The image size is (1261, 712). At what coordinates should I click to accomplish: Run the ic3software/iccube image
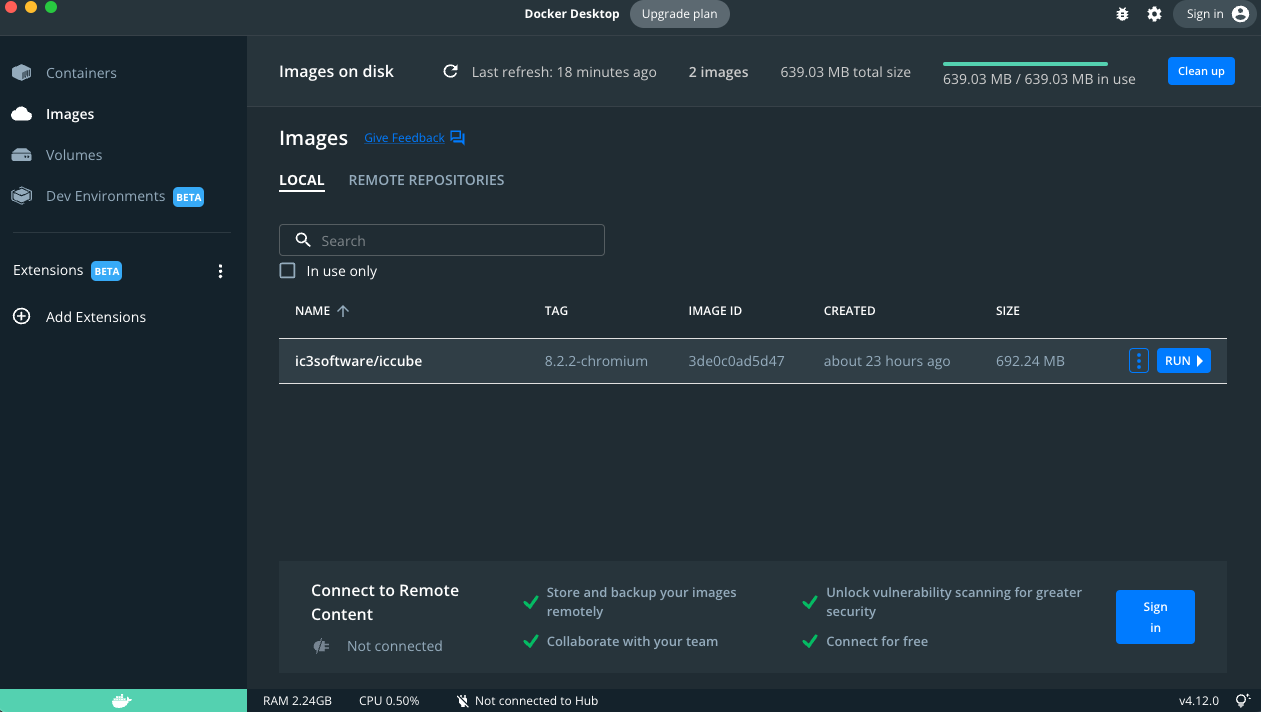(x=1184, y=361)
